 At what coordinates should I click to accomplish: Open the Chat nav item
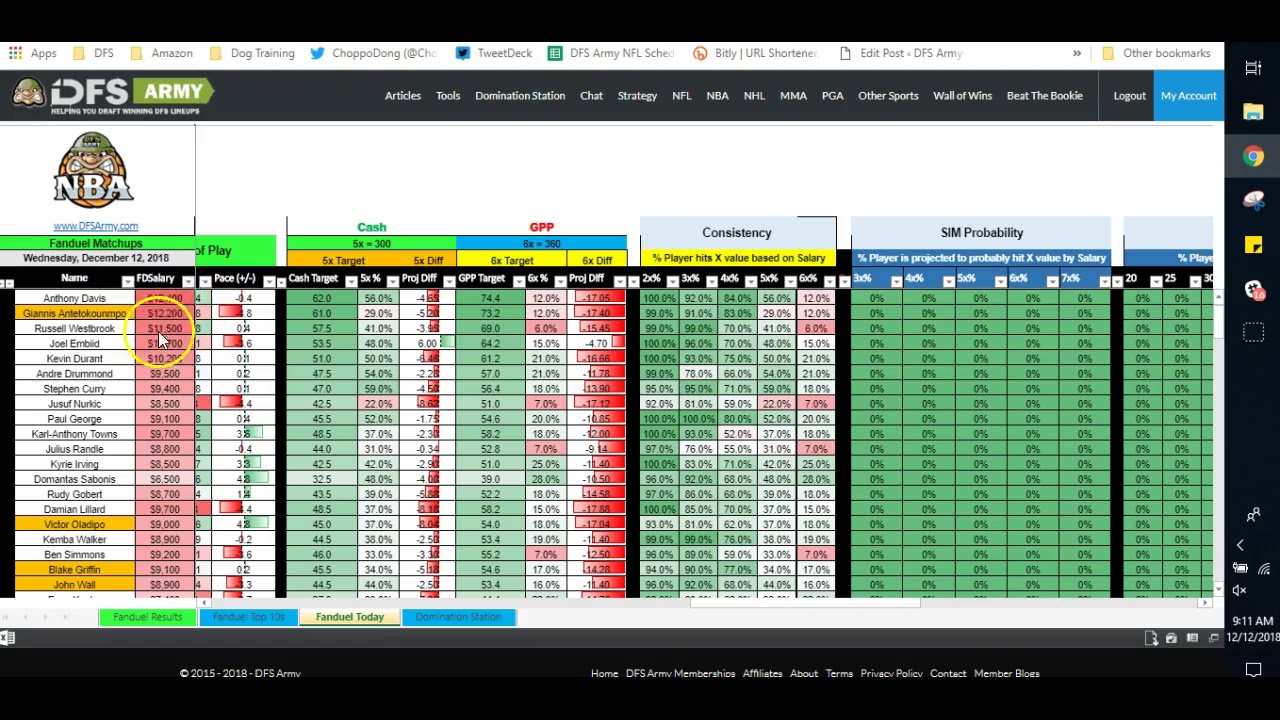coord(591,95)
